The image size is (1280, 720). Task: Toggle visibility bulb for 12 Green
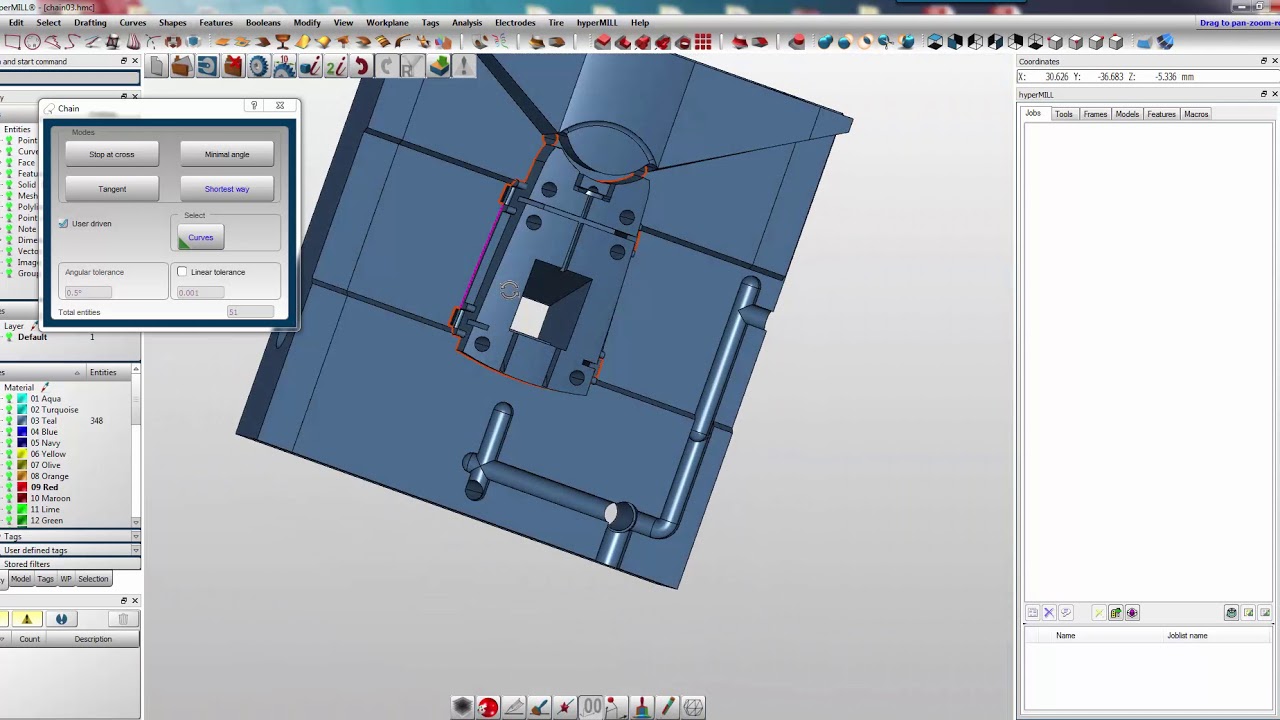[x=10, y=520]
